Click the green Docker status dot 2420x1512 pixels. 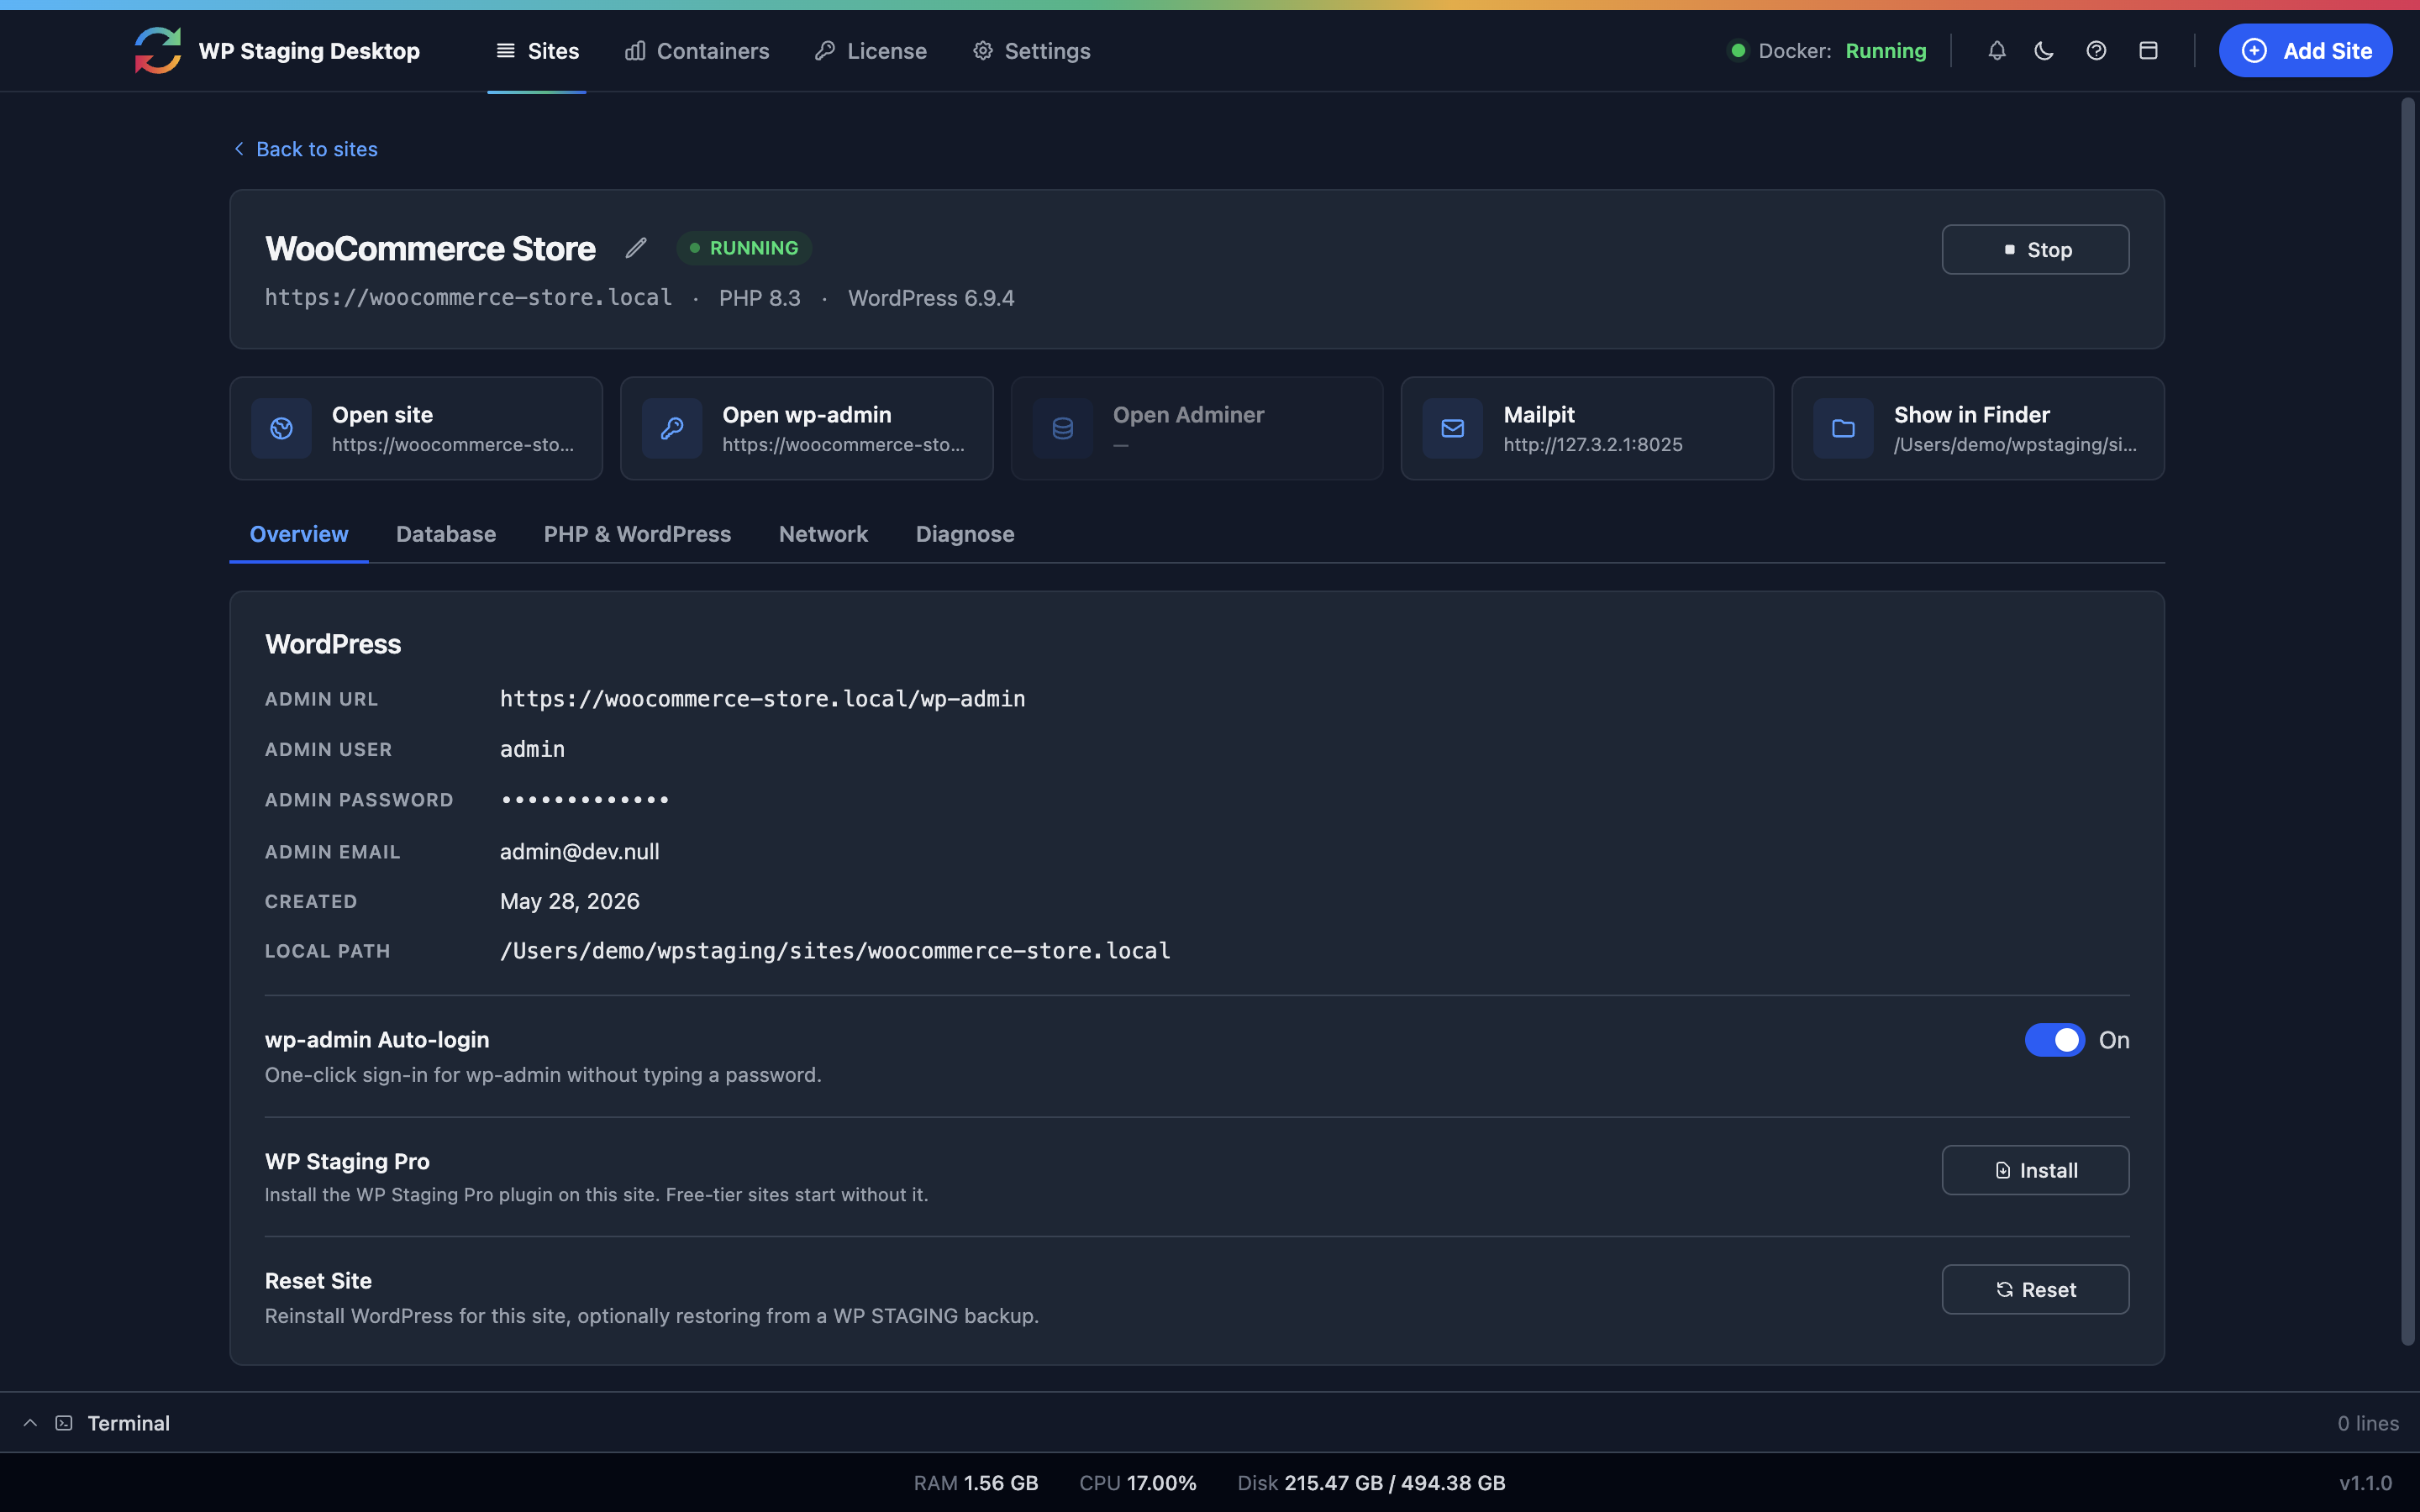pos(1738,50)
